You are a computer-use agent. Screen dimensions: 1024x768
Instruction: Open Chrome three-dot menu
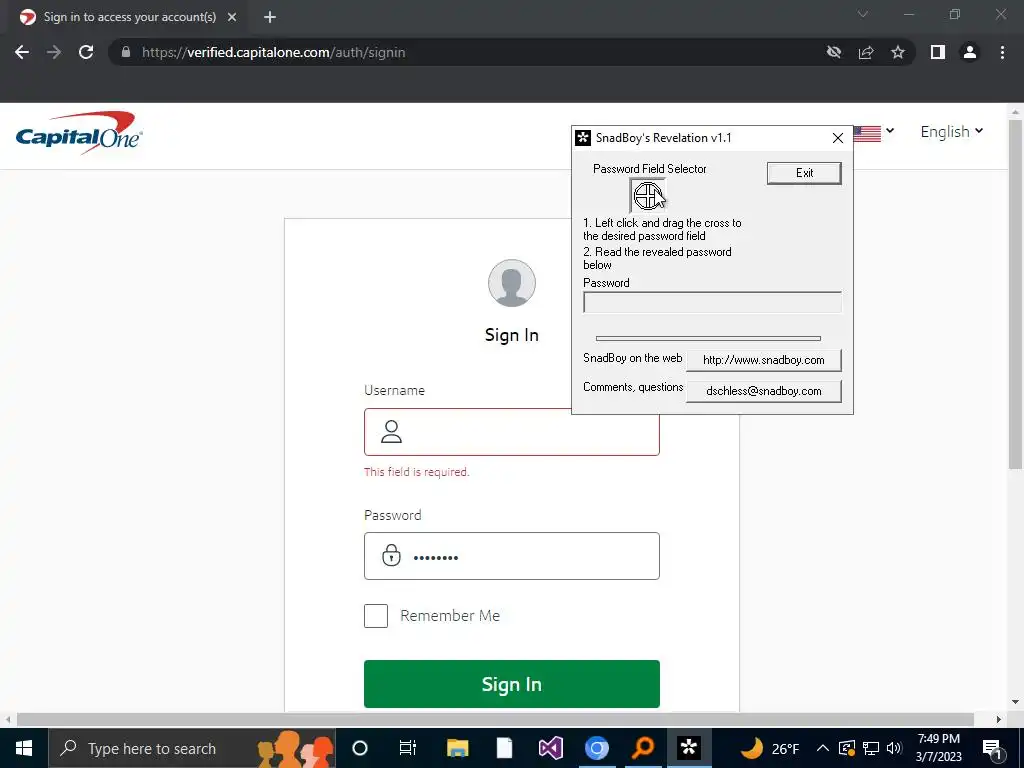(x=1002, y=52)
